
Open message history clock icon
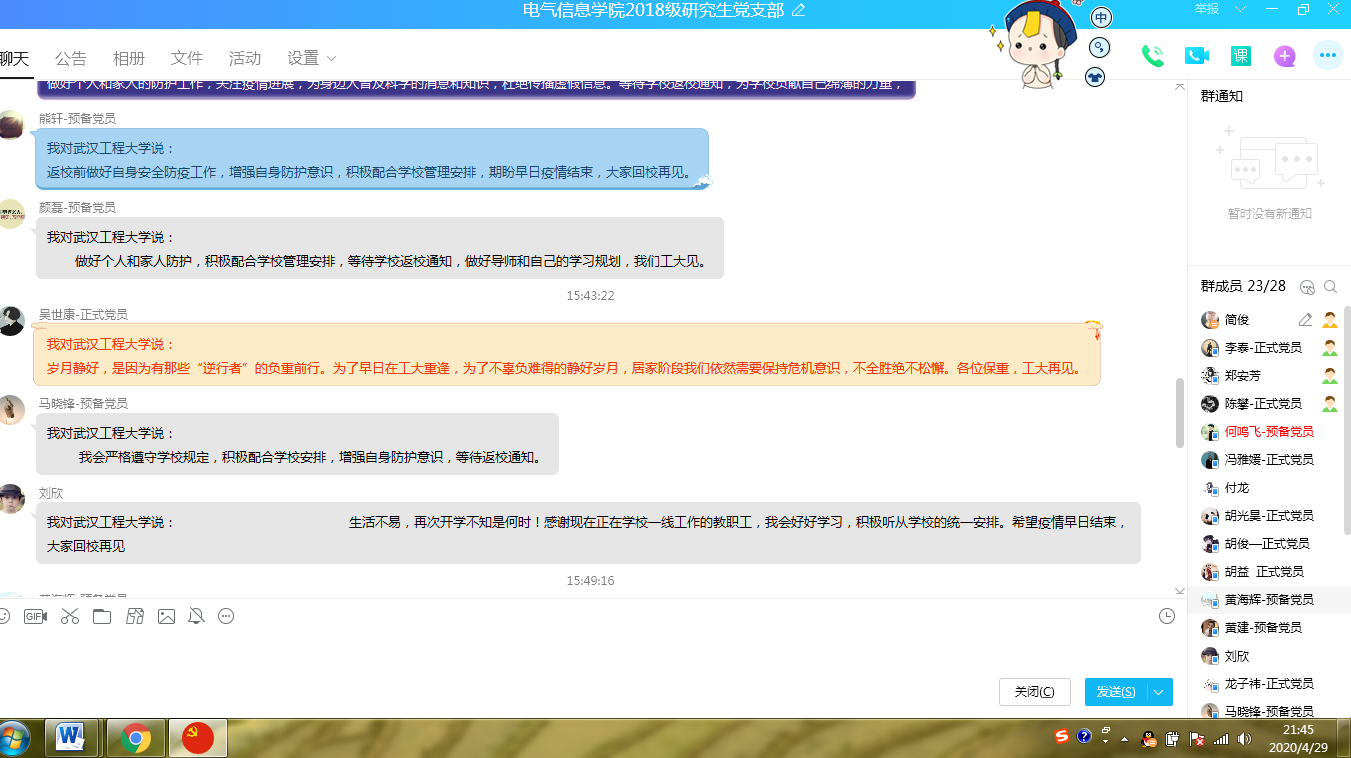[x=1166, y=616]
